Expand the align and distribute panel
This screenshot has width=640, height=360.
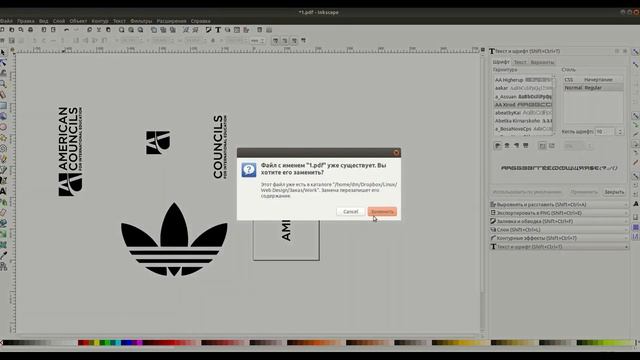coord(559,204)
